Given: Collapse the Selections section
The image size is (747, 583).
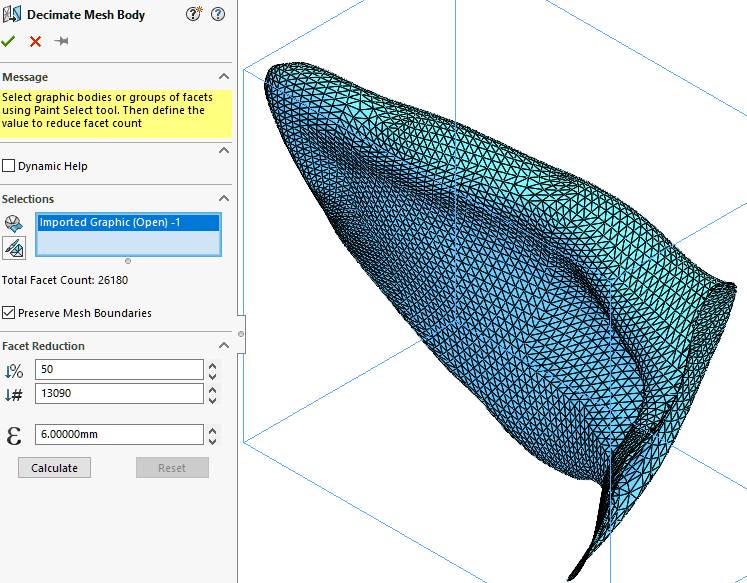Looking at the screenshot, I should coord(224,199).
